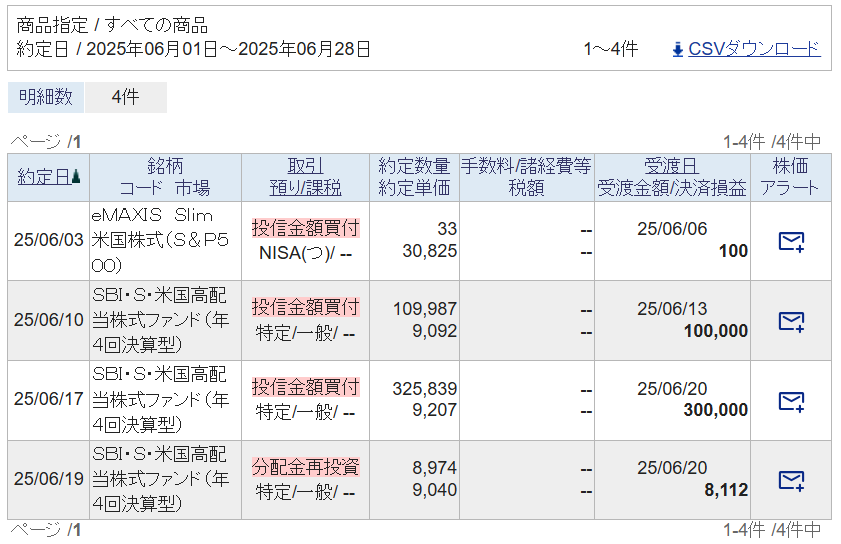Select the top ページ /1 indicator
The width and height of the screenshot is (841, 544).
pos(46,142)
